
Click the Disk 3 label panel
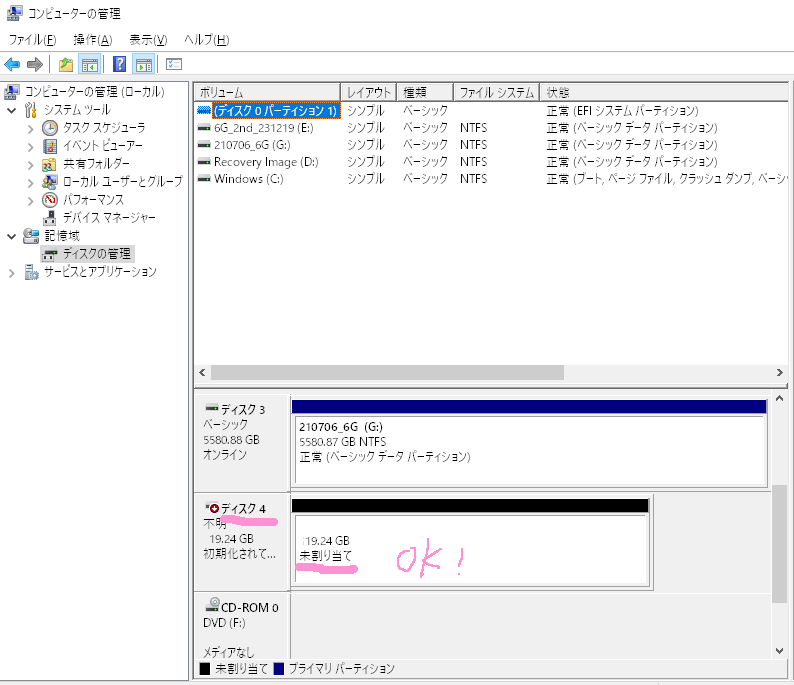click(x=242, y=443)
